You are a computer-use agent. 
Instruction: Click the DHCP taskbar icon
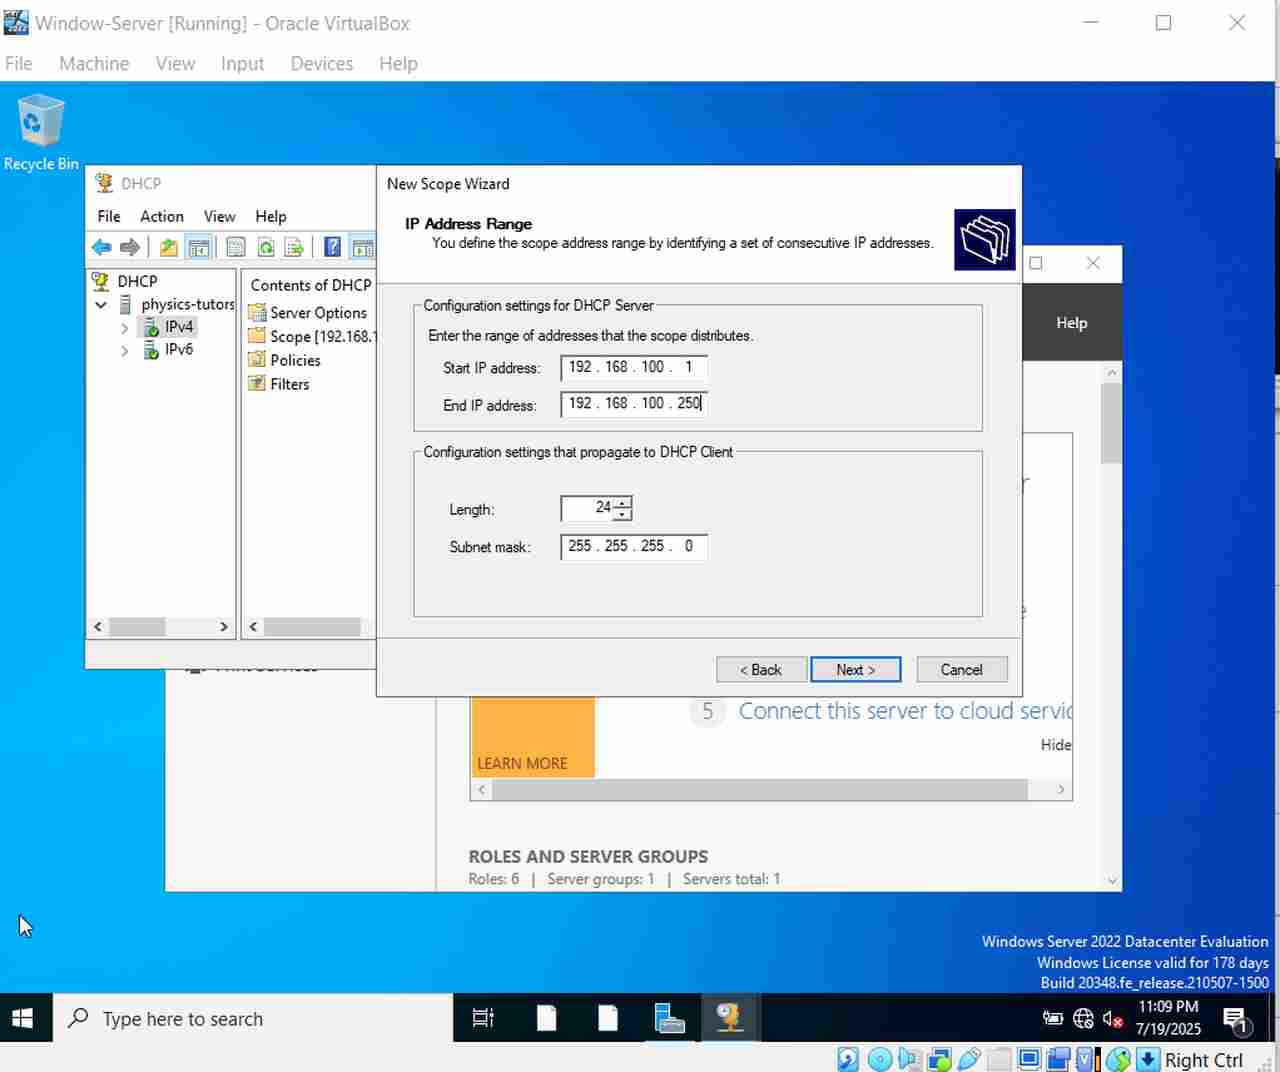(729, 1018)
